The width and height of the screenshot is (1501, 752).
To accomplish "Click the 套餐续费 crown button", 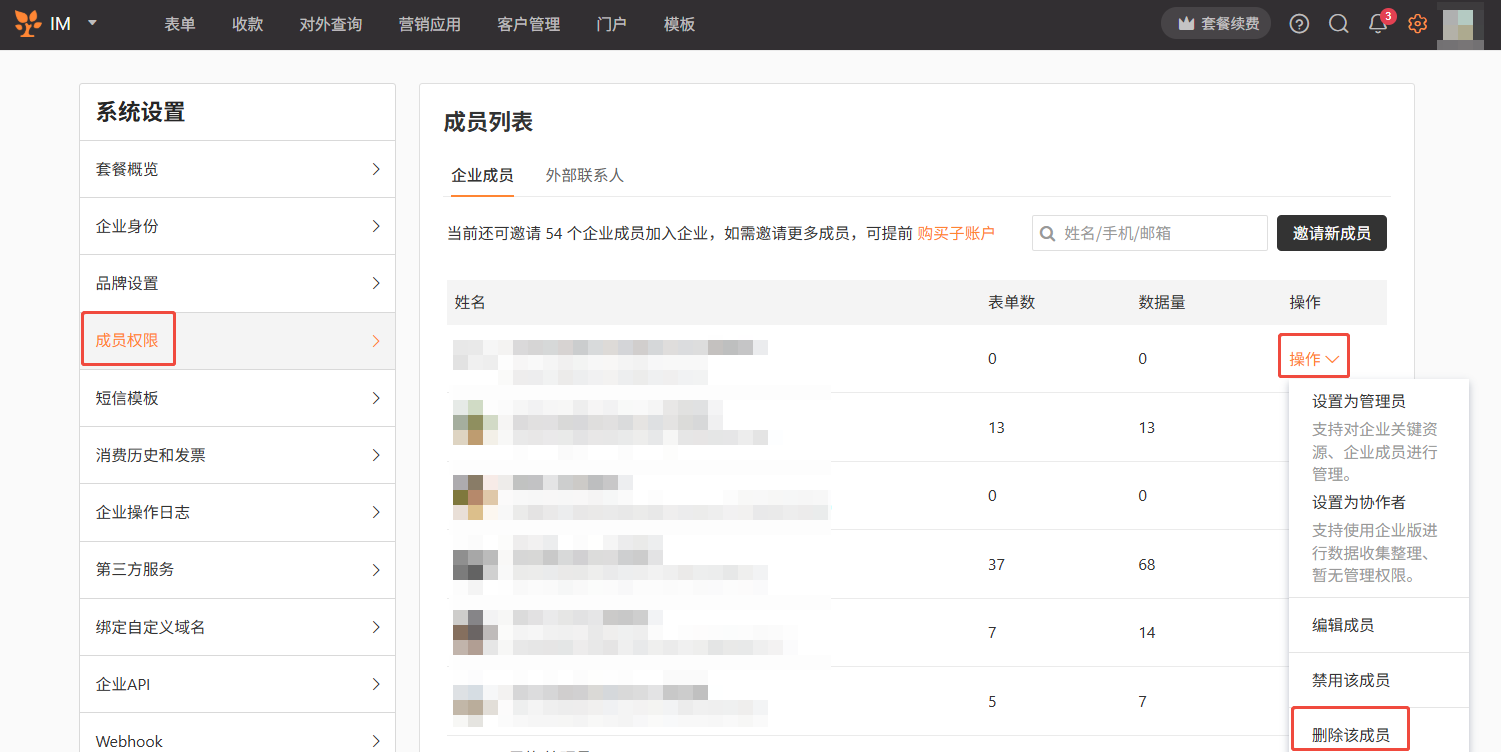I will 1216,24.
